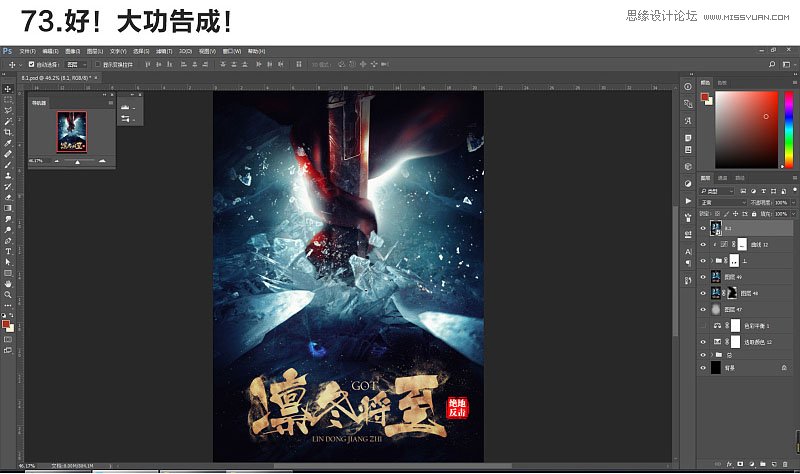
Task: Open the Image menu
Action: [x=72, y=51]
